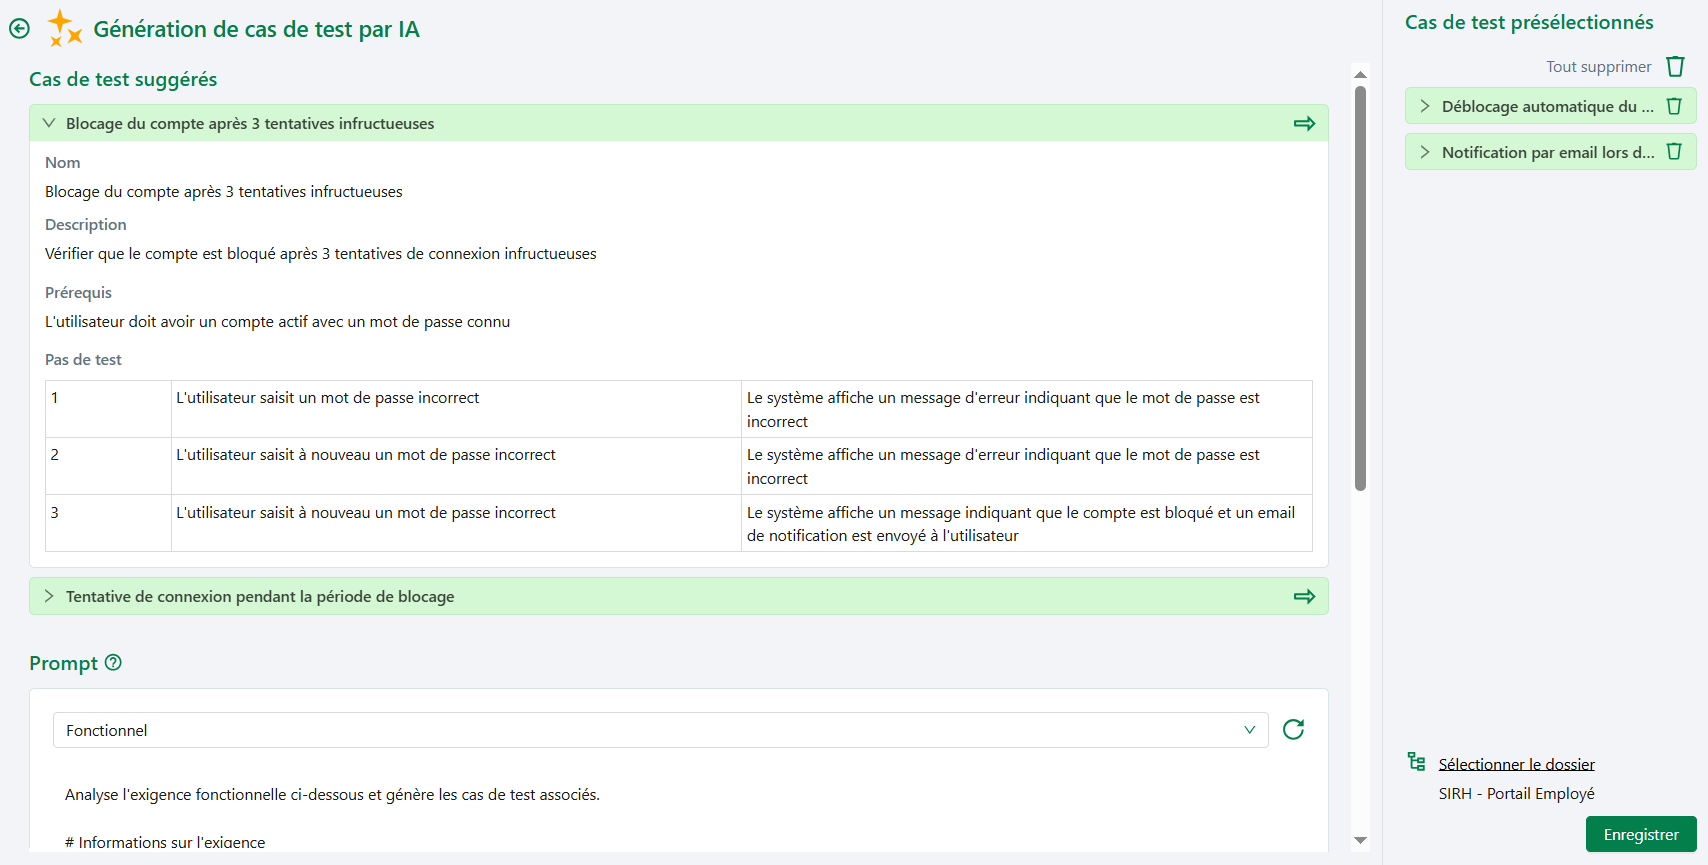
Task: Click the refresh icon to regenerate prompt
Action: tap(1293, 730)
